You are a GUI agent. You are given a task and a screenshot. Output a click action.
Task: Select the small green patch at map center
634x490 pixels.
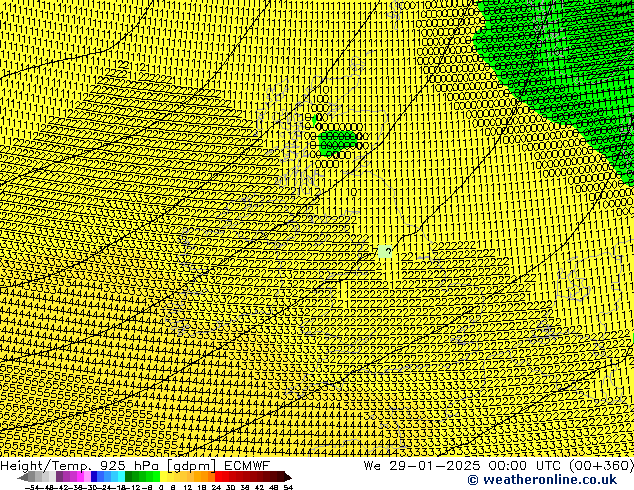(338, 143)
